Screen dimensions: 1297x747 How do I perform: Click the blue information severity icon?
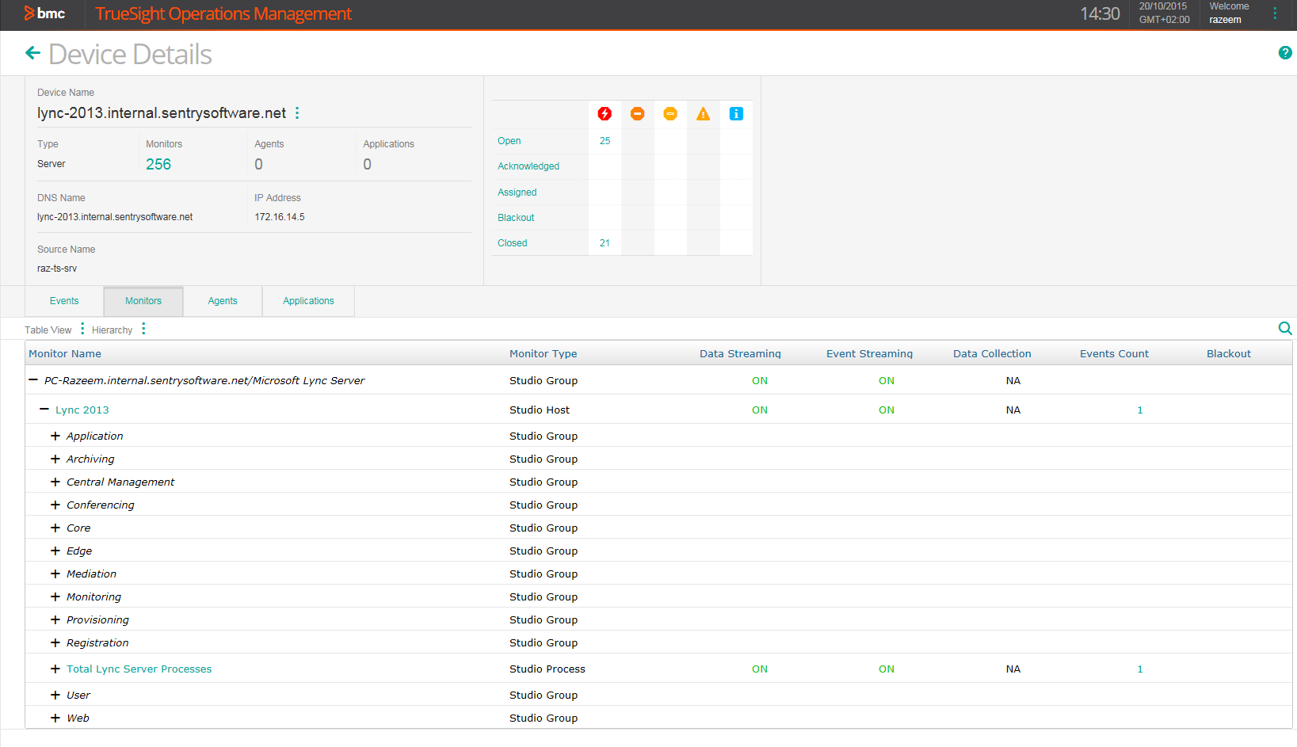tap(736, 114)
